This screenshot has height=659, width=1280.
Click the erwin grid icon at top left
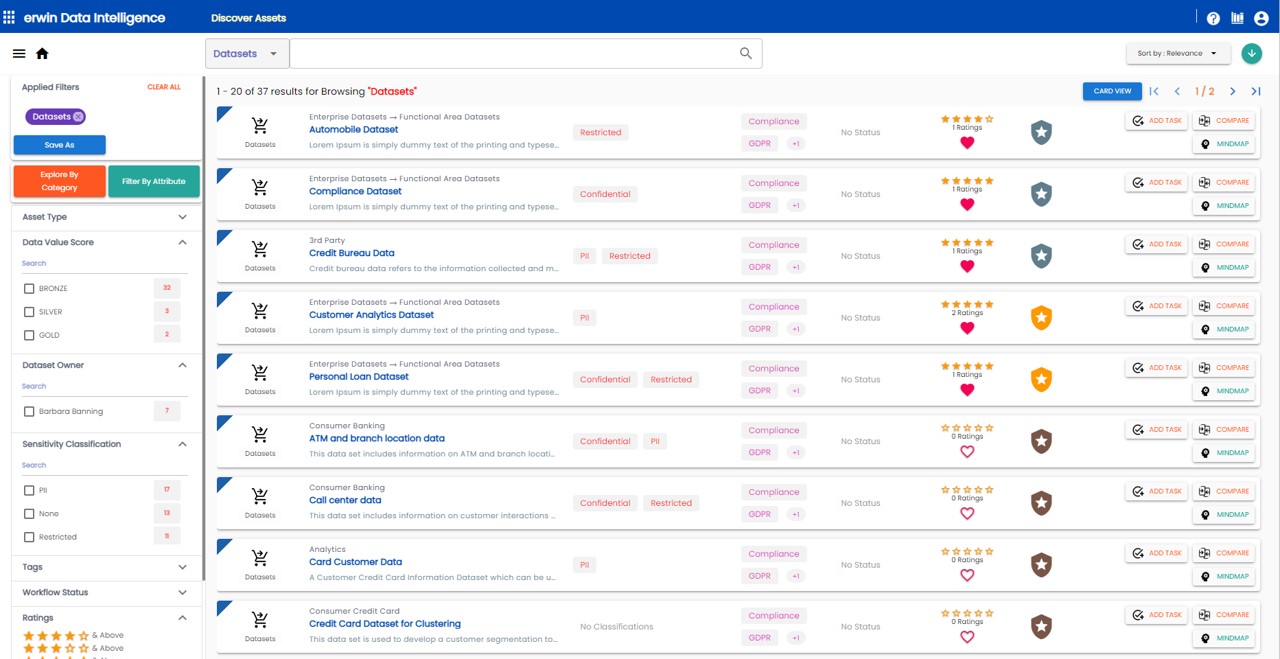(11, 16)
